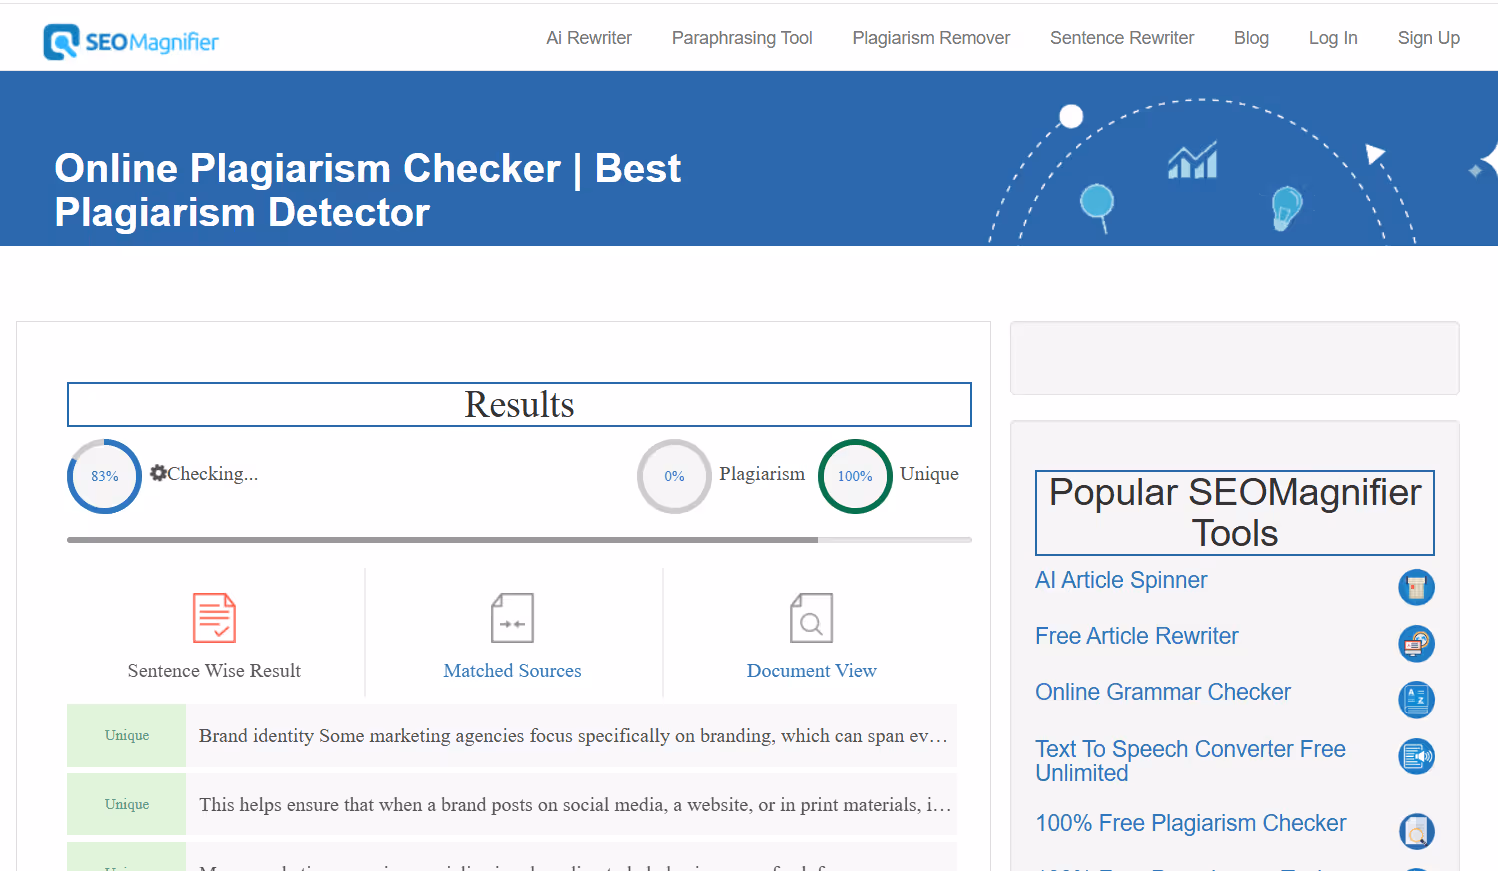Click the AI Article Spinner circular icon
This screenshot has height=871, width=1498.
point(1416,587)
